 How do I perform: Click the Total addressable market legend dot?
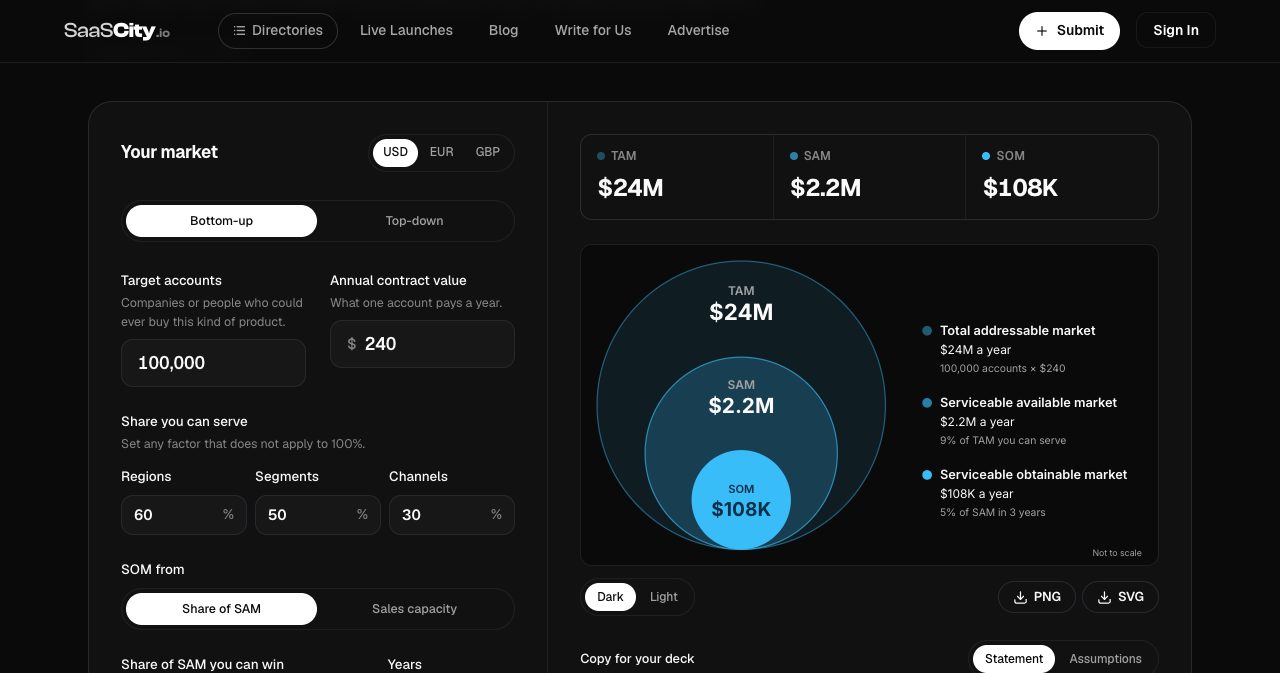coord(927,331)
